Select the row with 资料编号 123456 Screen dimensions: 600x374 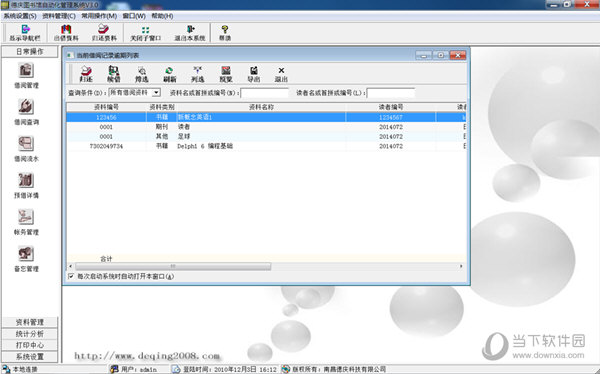266,117
